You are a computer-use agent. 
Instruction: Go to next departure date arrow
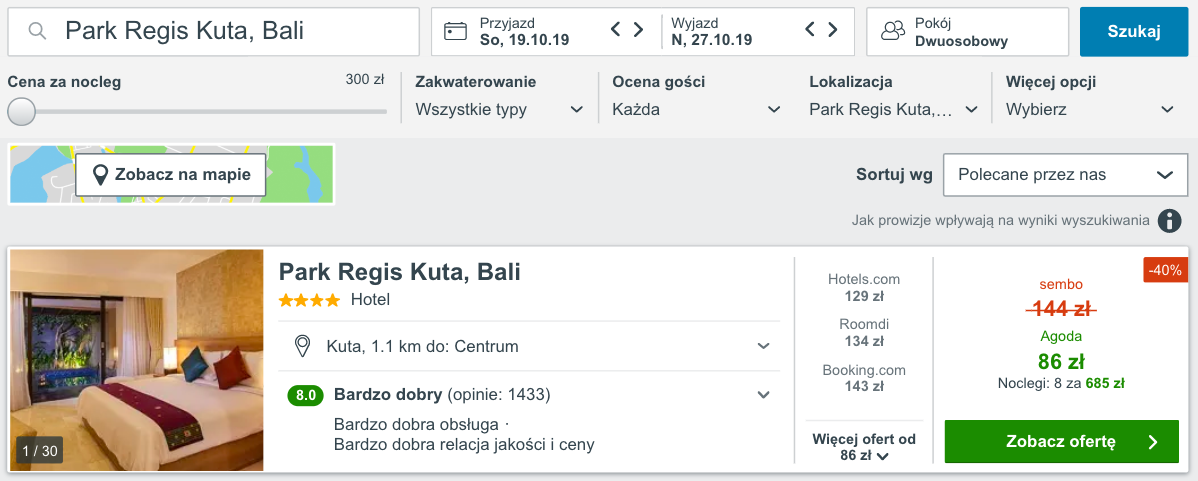point(833,30)
